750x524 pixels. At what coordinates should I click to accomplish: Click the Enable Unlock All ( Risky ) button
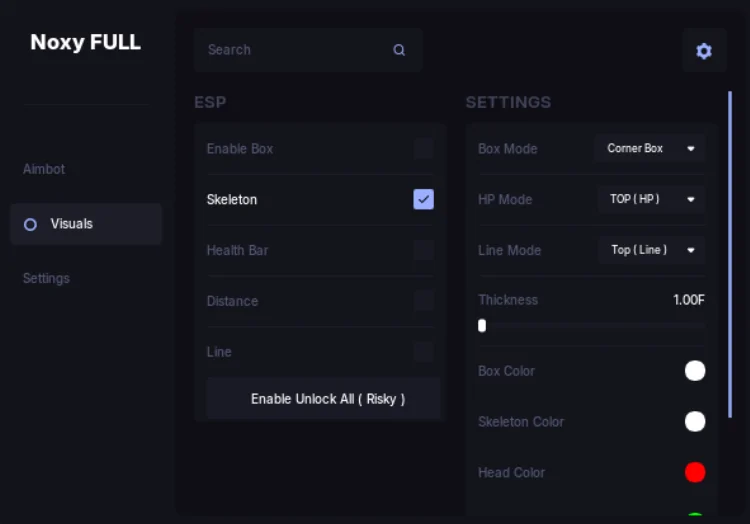coord(323,399)
